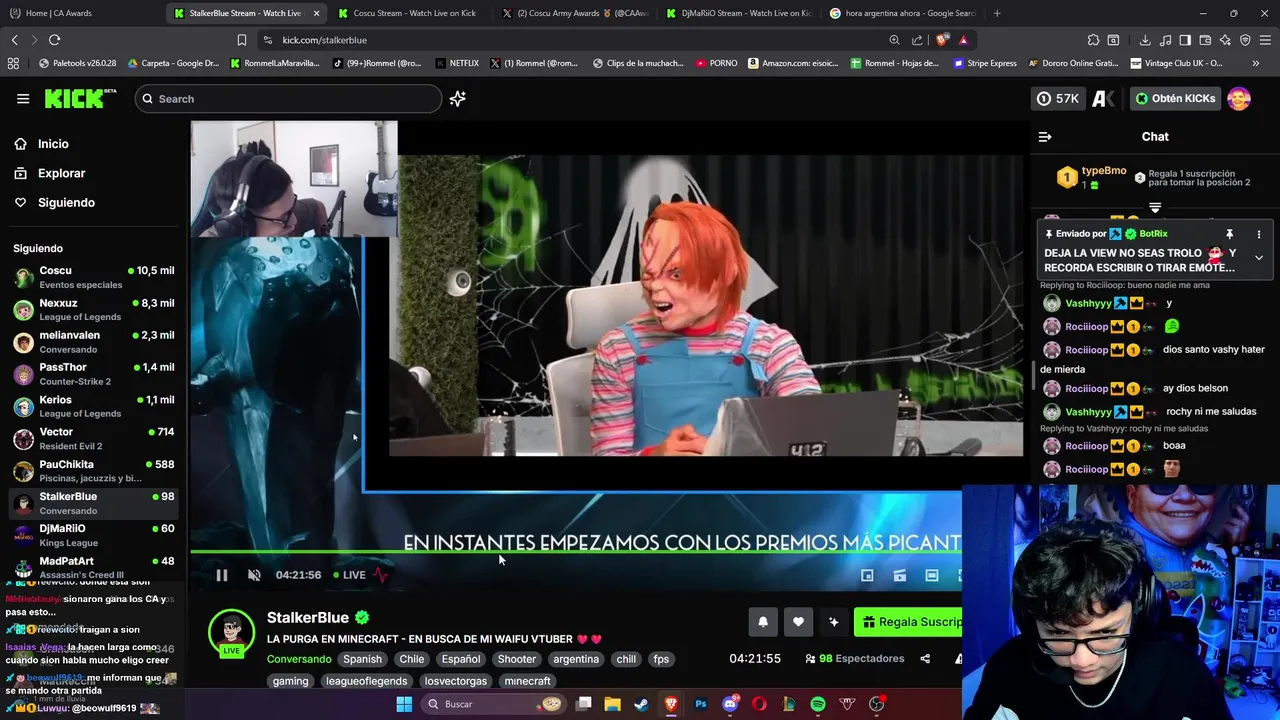1280x720 pixels.
Task: Open the browser main menu
Action: click(1265, 40)
